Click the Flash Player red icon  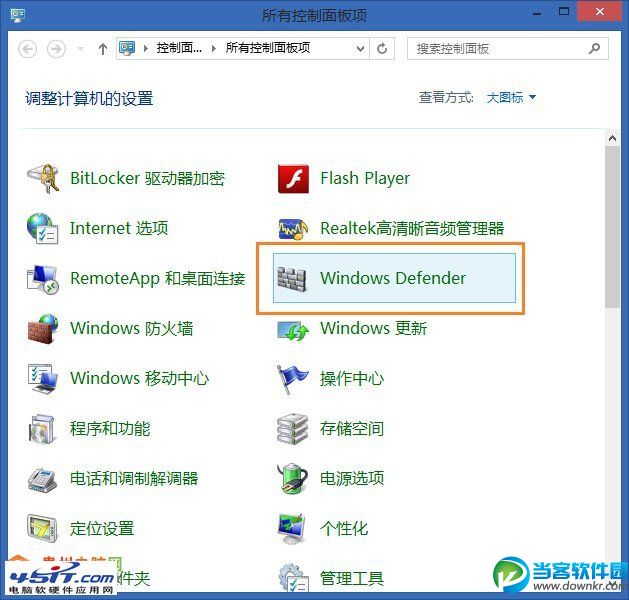[x=293, y=178]
